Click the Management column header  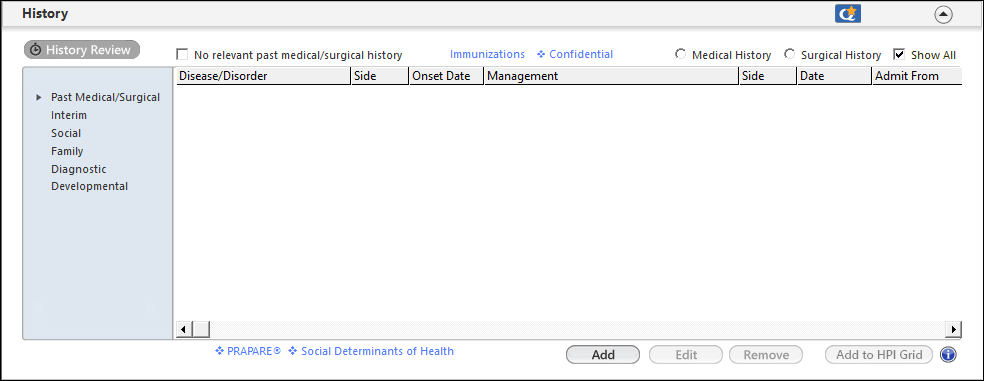(611, 76)
